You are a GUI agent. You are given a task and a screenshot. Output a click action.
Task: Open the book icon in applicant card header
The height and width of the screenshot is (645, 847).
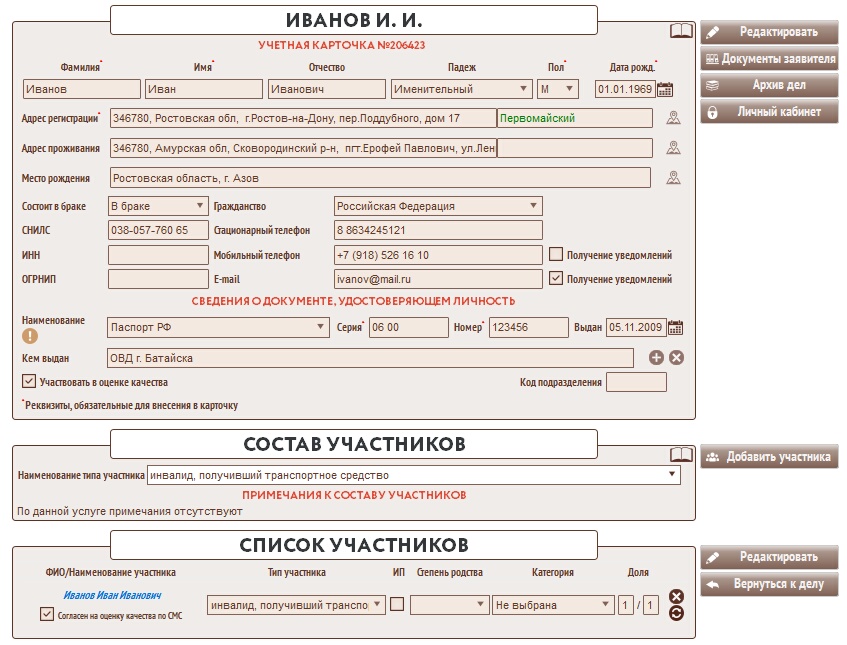[681, 32]
